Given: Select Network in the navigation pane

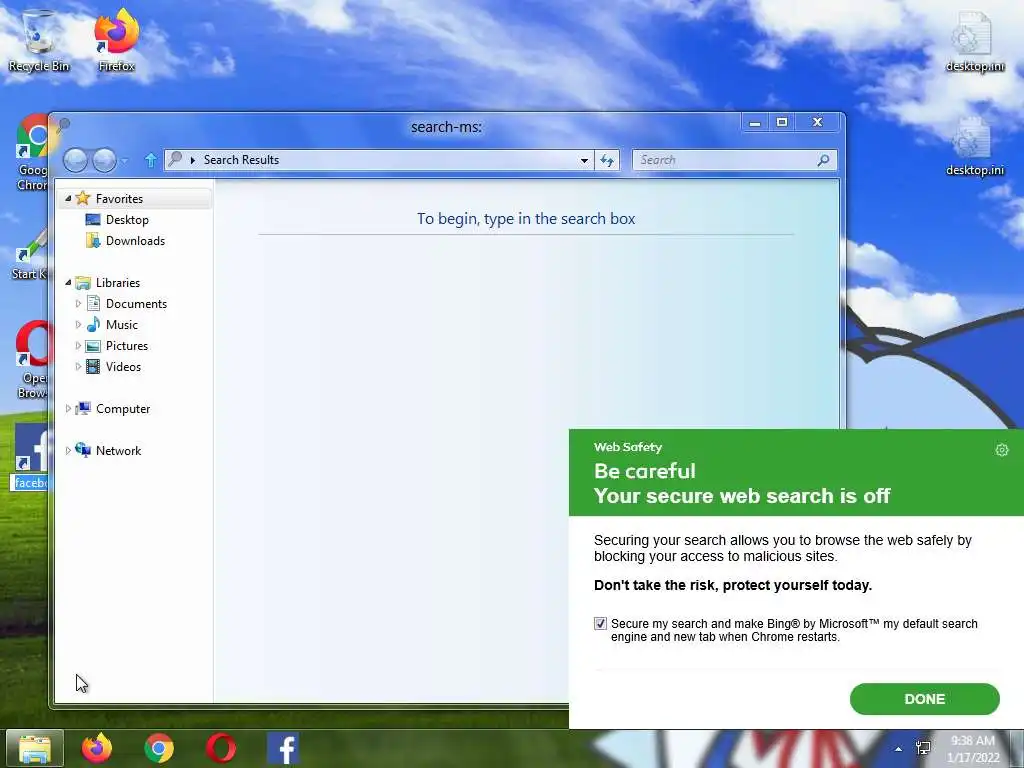Looking at the screenshot, I should [118, 451].
